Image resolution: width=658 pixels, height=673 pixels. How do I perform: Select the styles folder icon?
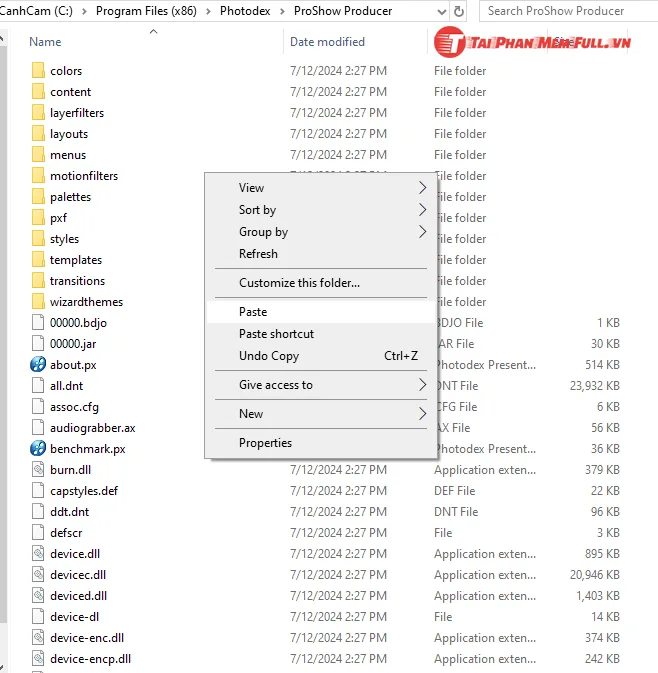[38, 239]
